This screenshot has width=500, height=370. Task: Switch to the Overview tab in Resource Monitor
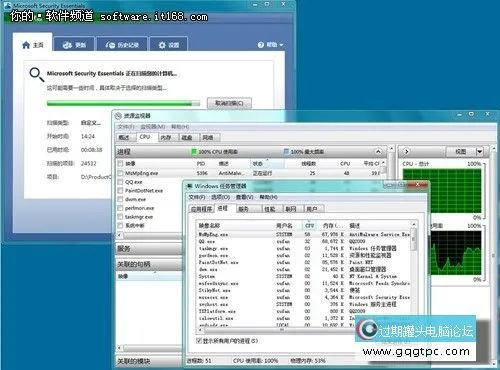click(126, 137)
